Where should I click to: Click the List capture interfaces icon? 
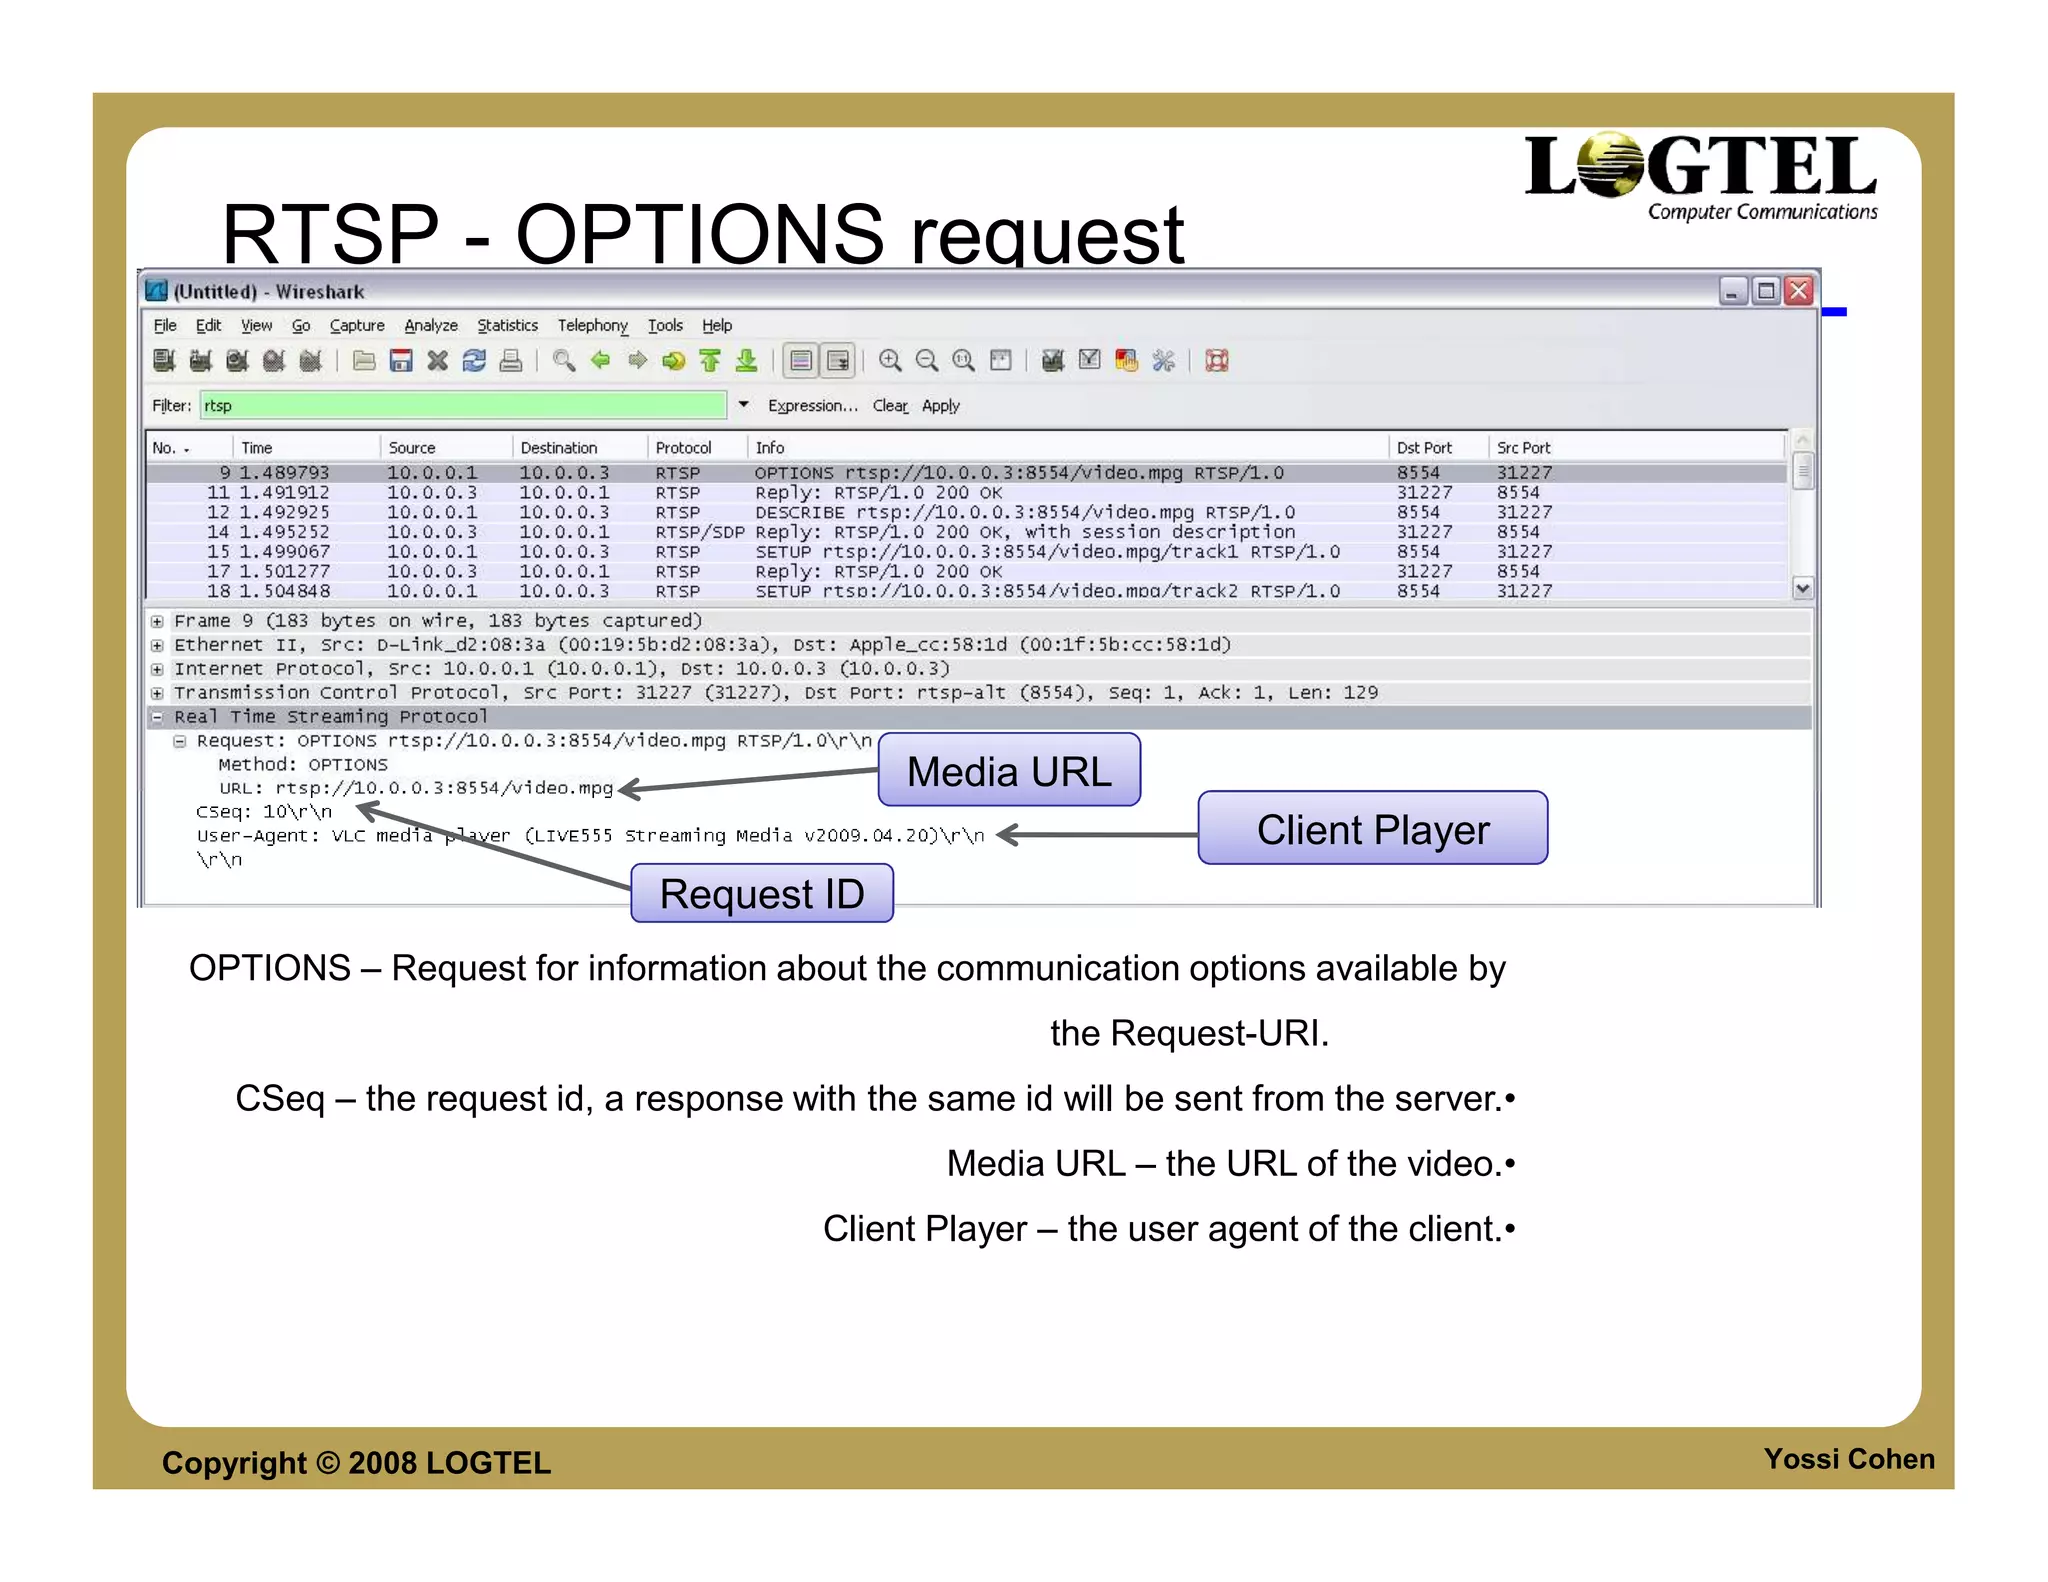[164, 361]
